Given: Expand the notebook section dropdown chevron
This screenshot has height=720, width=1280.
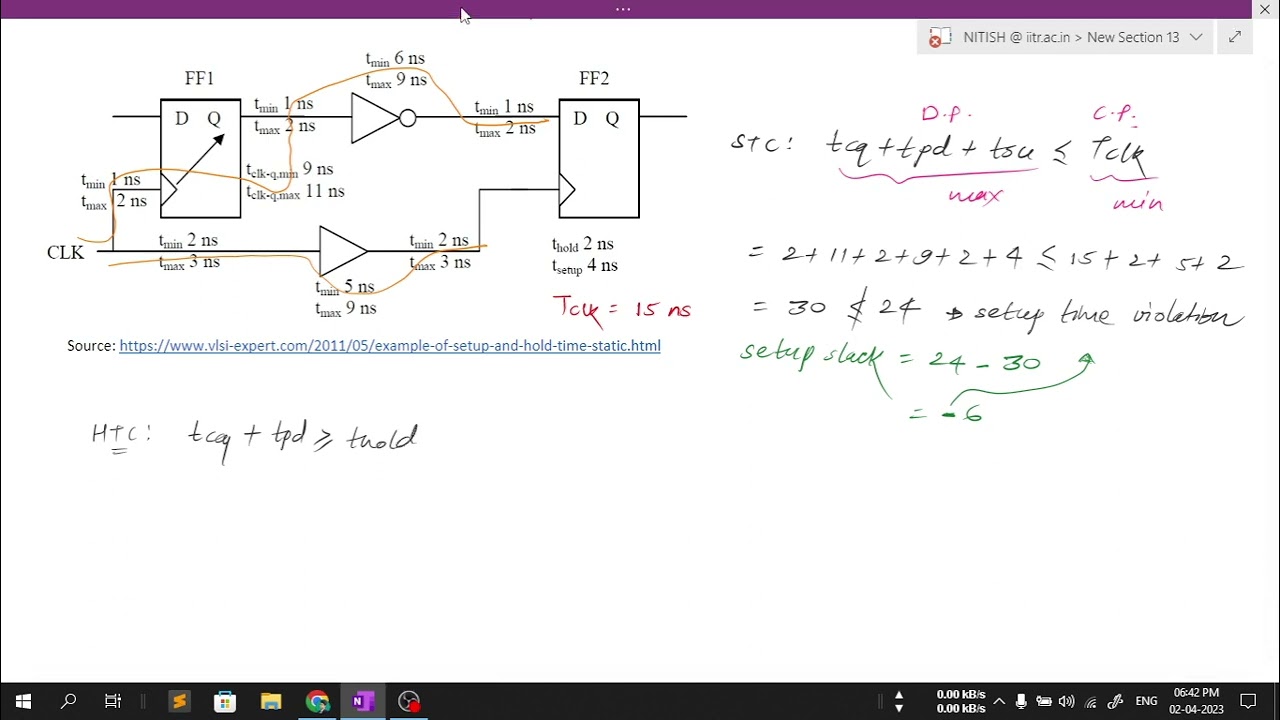Looking at the screenshot, I should (x=1196, y=37).
